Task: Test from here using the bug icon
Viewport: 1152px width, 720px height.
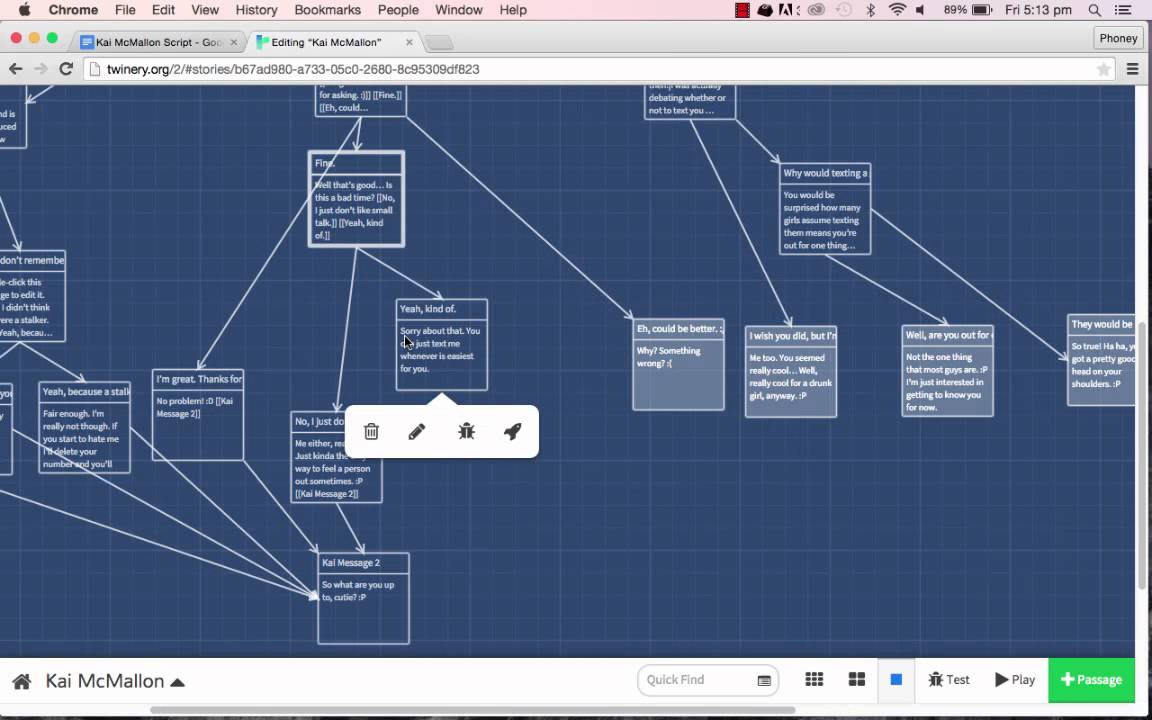Action: [467, 431]
